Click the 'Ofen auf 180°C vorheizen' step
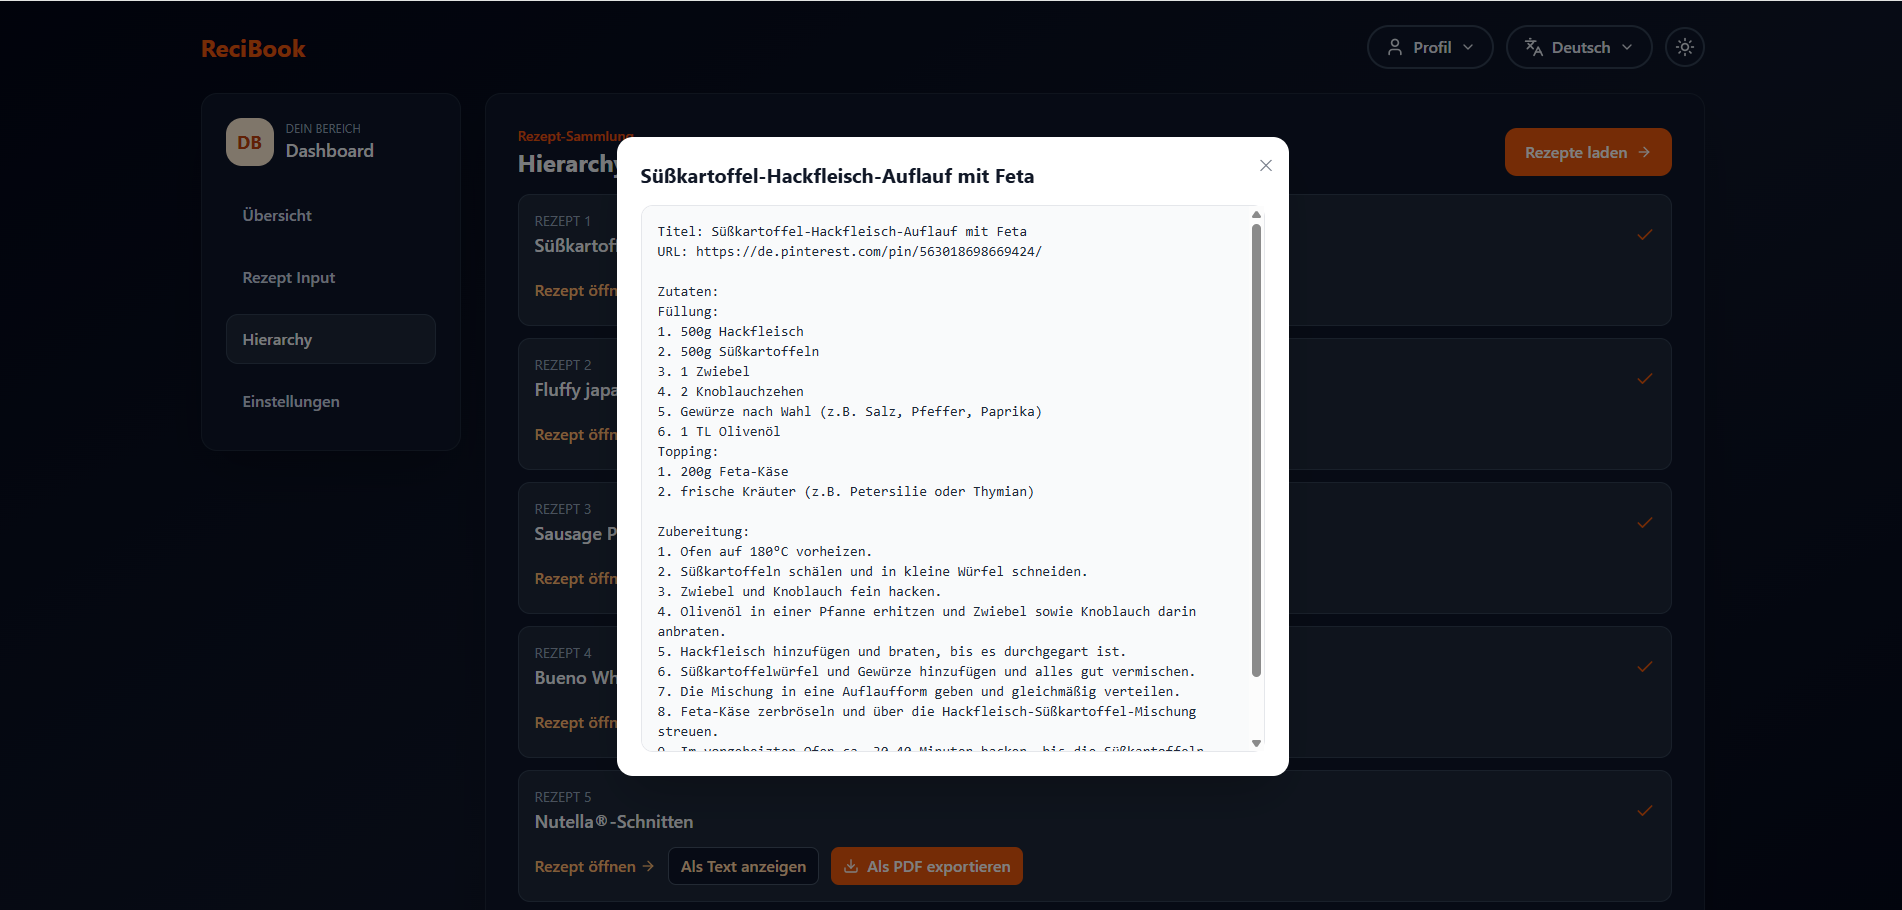Image resolution: width=1902 pixels, height=910 pixels. 764,551
